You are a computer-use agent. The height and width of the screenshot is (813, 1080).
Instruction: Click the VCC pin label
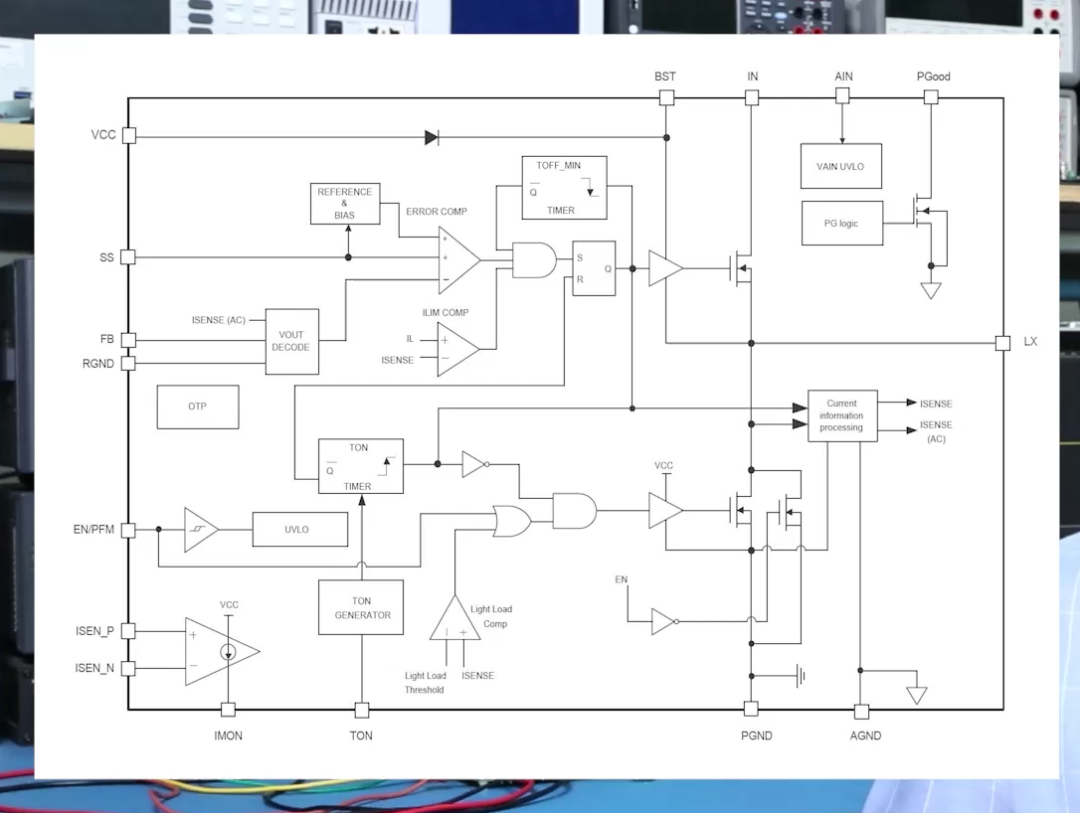click(103, 135)
